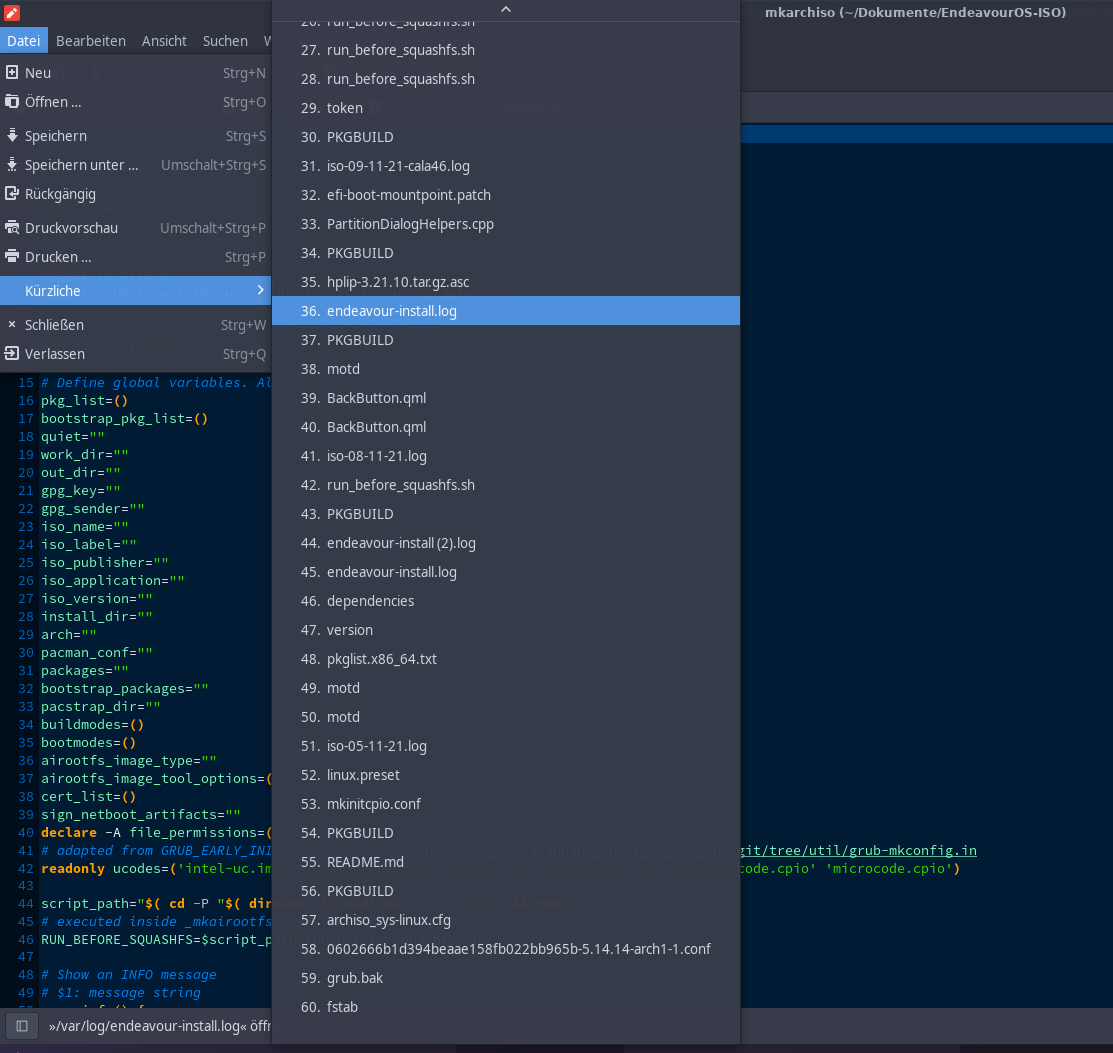Click code line 21 gpg_key=""
Image resolution: width=1113 pixels, height=1053 pixels.
point(80,491)
